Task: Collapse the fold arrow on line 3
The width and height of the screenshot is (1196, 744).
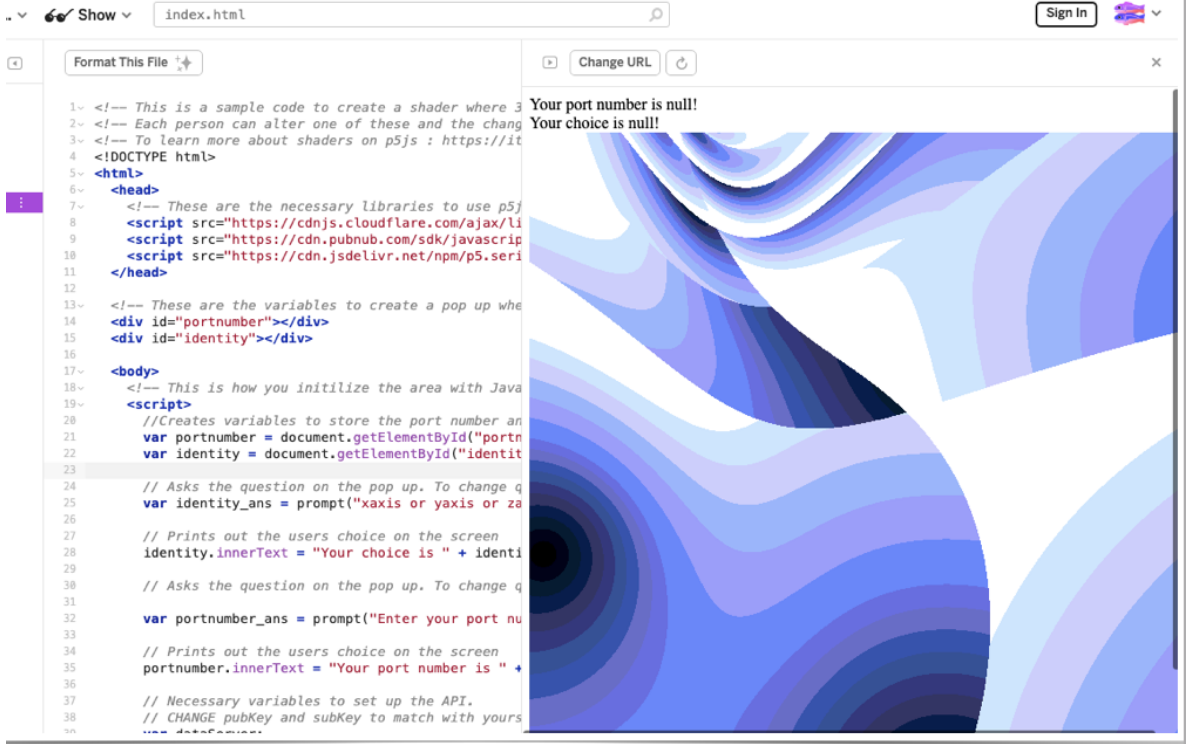Action: tap(81, 140)
